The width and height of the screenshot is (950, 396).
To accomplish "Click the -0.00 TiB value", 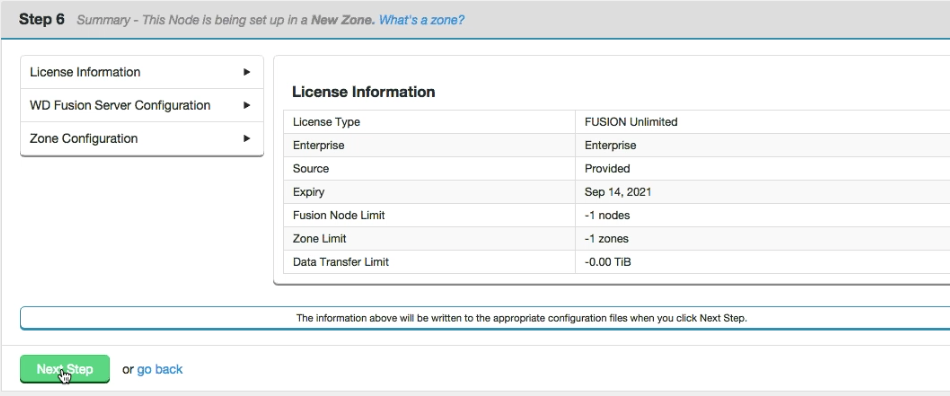I will [x=608, y=263].
